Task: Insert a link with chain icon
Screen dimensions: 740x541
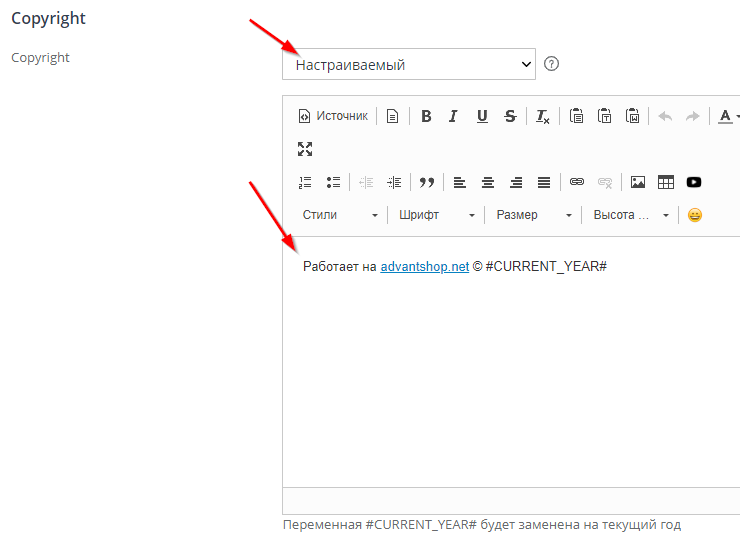Action: tap(576, 182)
